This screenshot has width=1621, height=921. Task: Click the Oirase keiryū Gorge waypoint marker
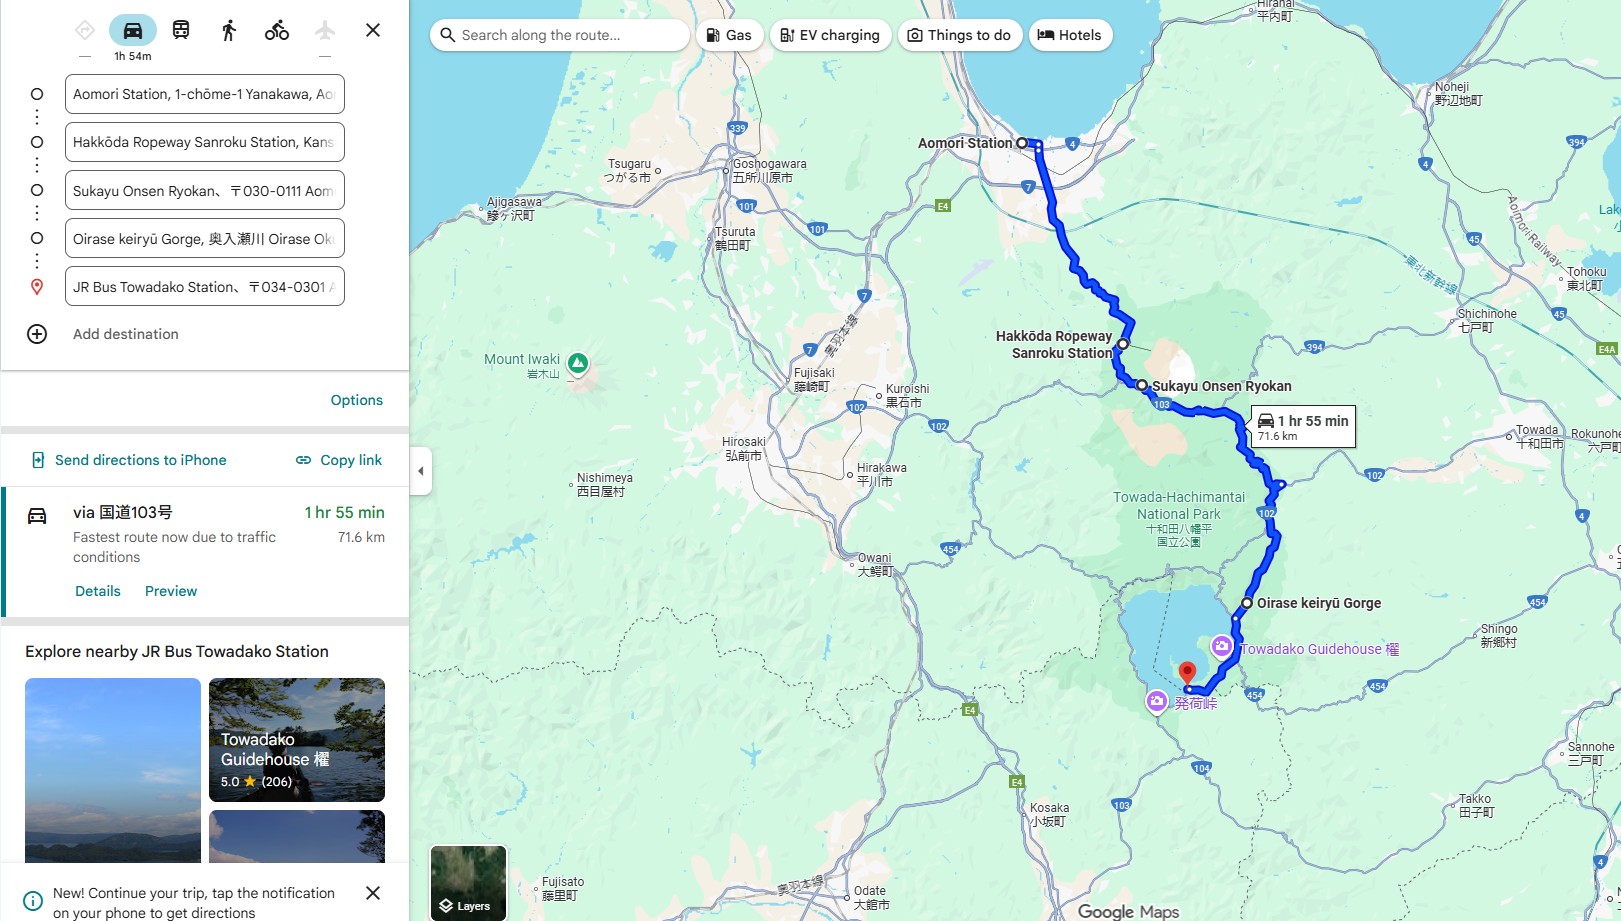[1247, 603]
